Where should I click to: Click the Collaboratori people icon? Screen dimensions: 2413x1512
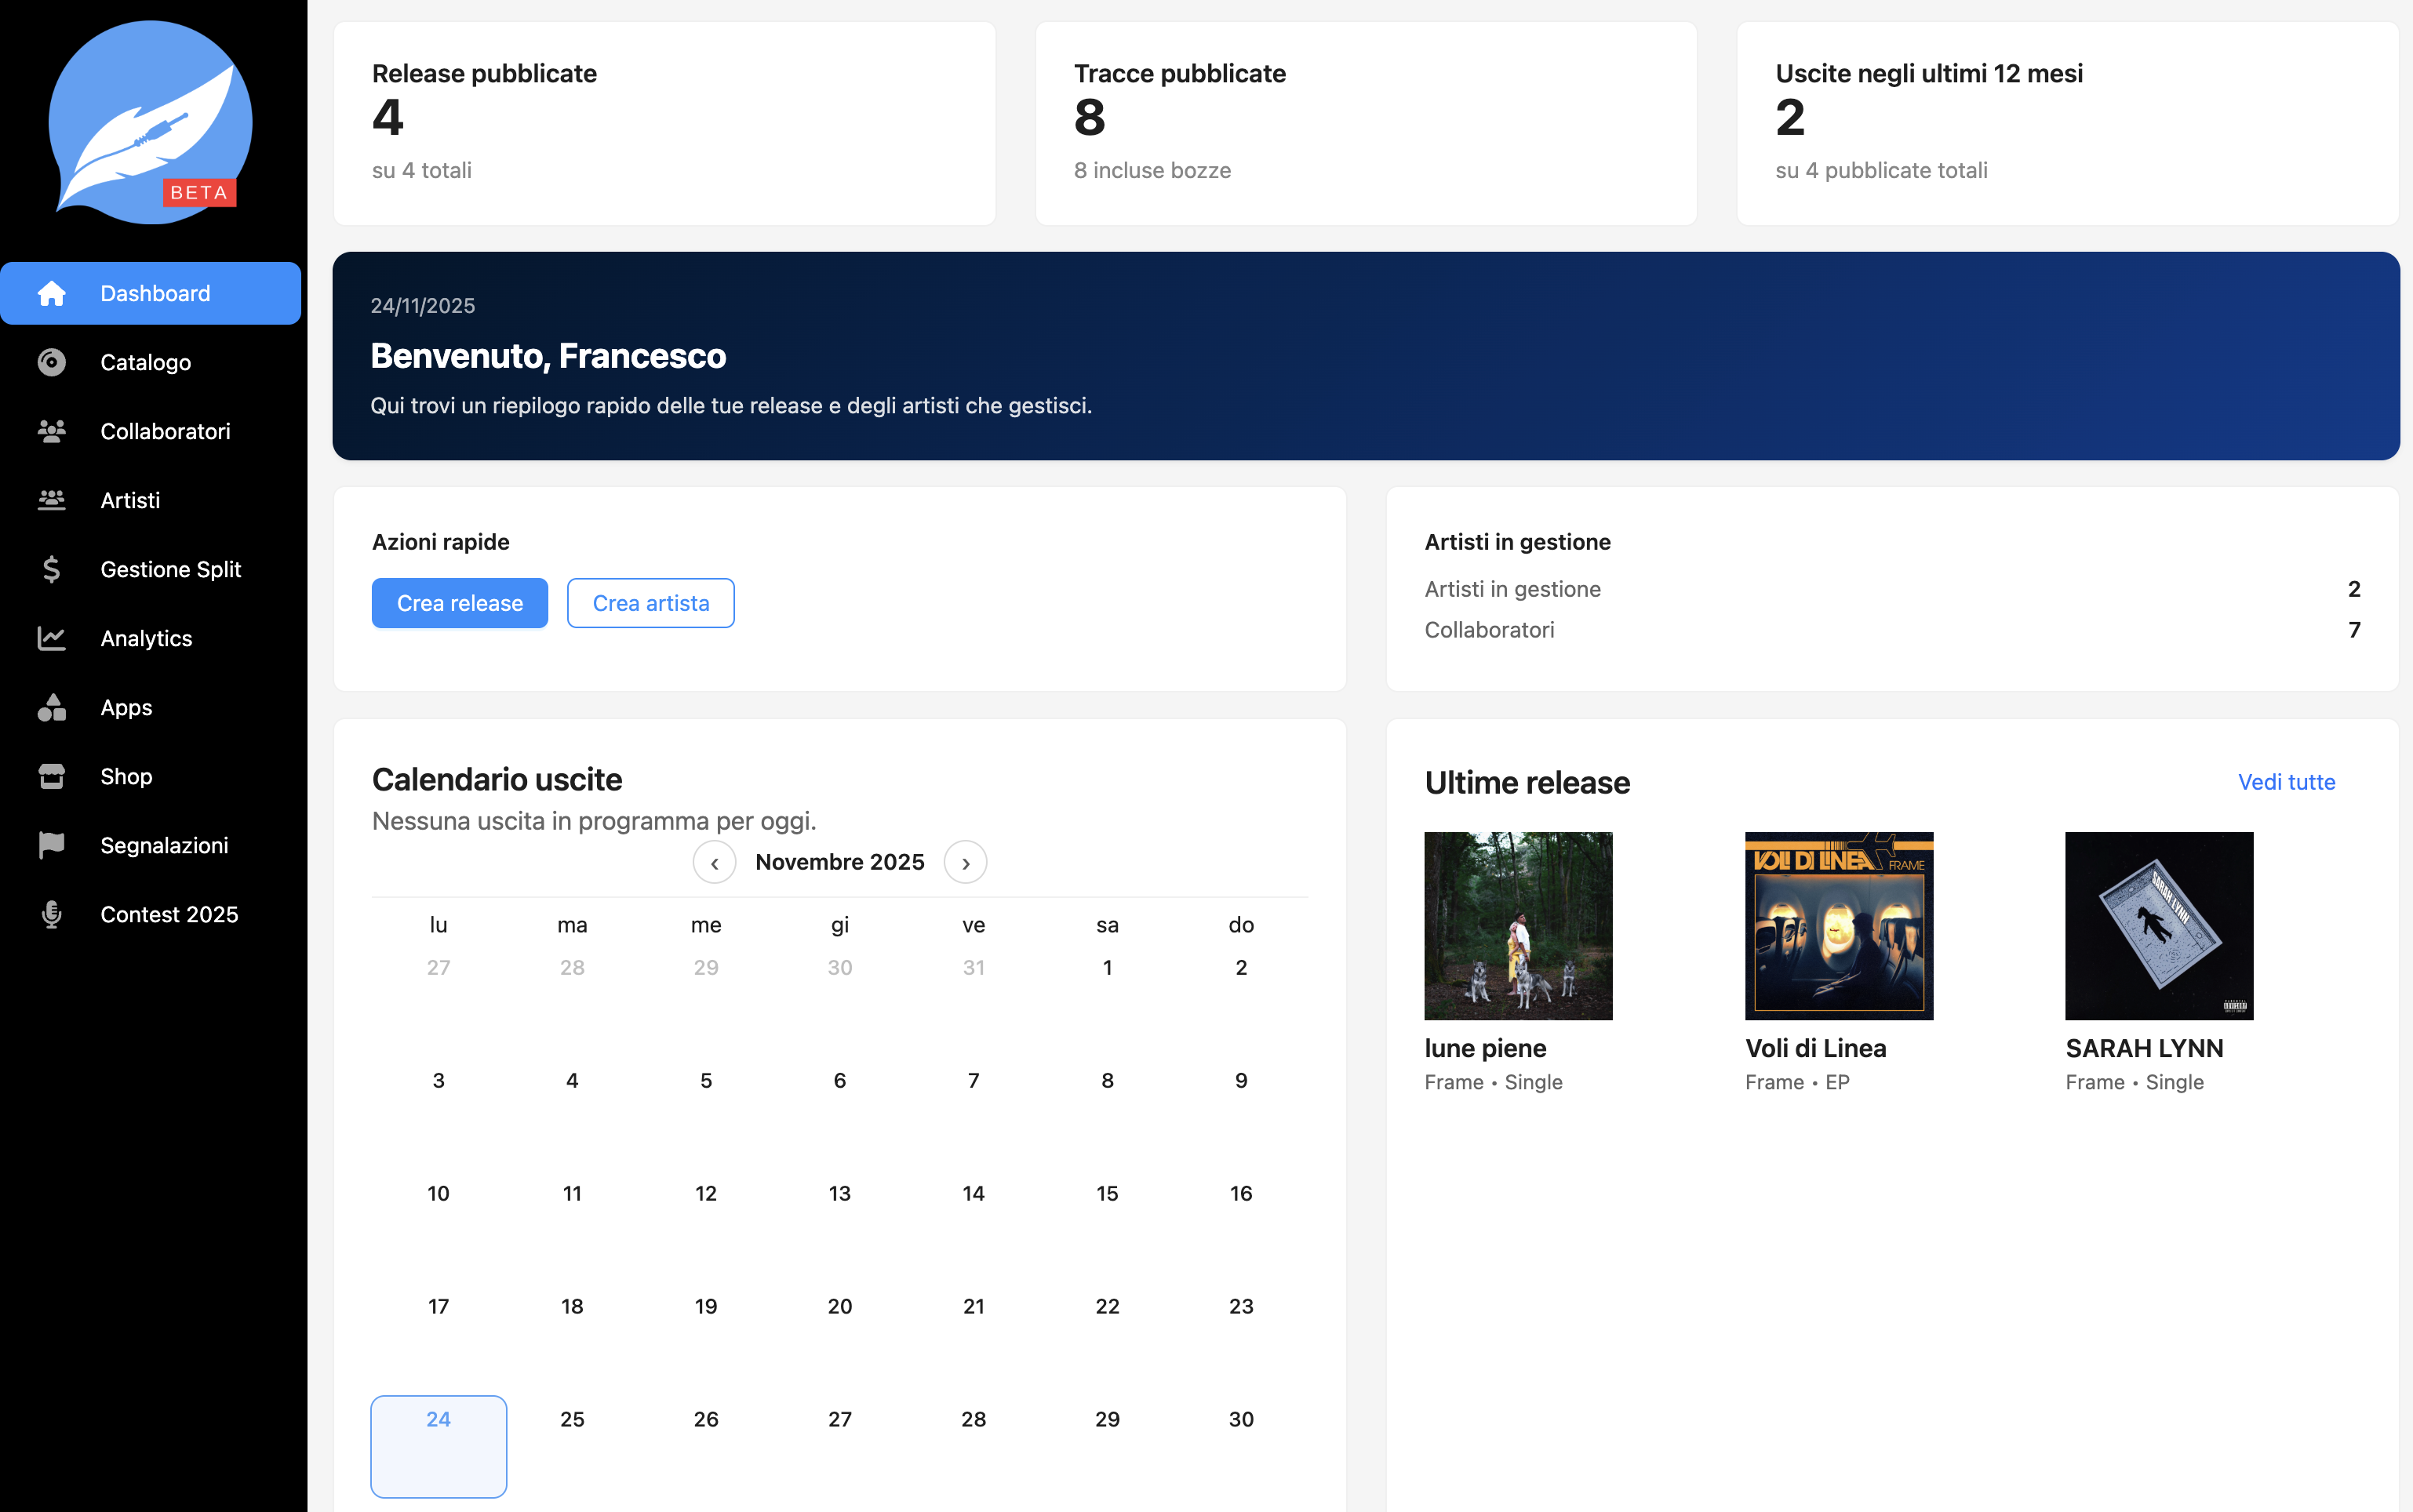pyautogui.click(x=51, y=431)
